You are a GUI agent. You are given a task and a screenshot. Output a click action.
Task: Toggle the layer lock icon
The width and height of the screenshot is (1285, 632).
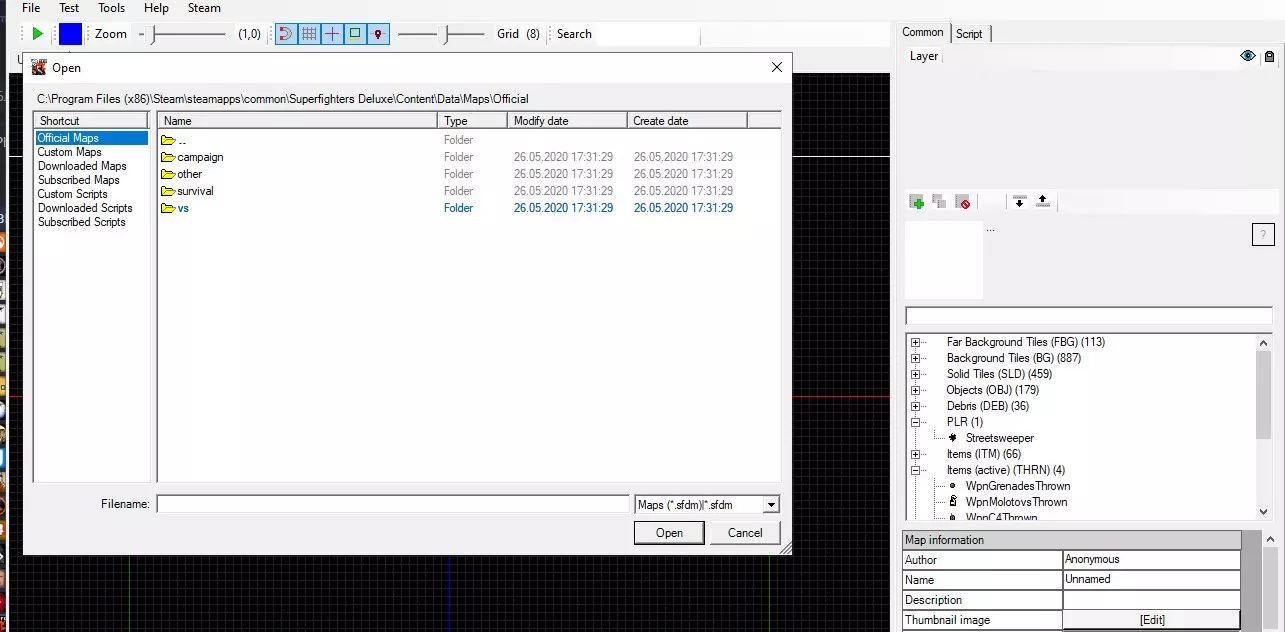1269,57
